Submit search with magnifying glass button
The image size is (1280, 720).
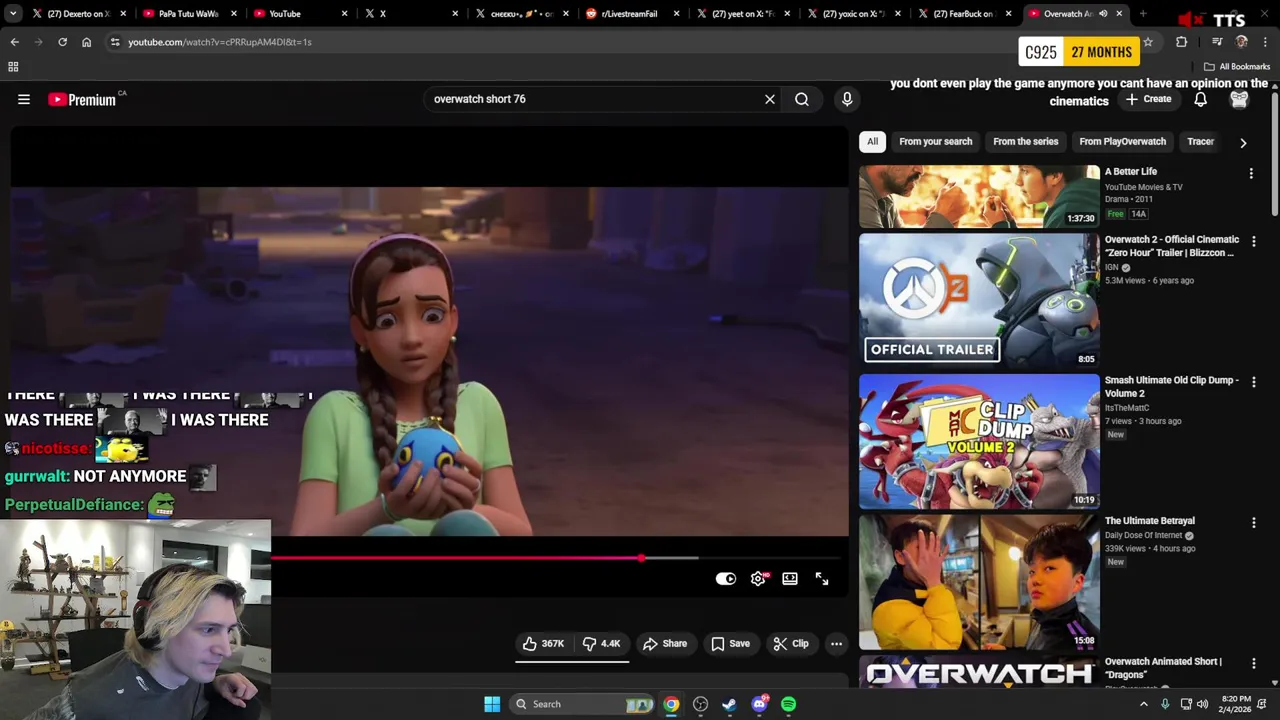click(802, 99)
